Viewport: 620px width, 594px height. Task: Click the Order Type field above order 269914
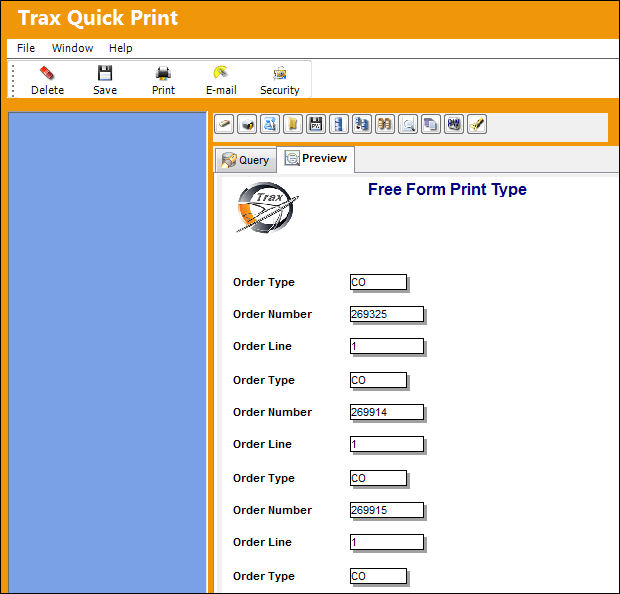pos(378,380)
